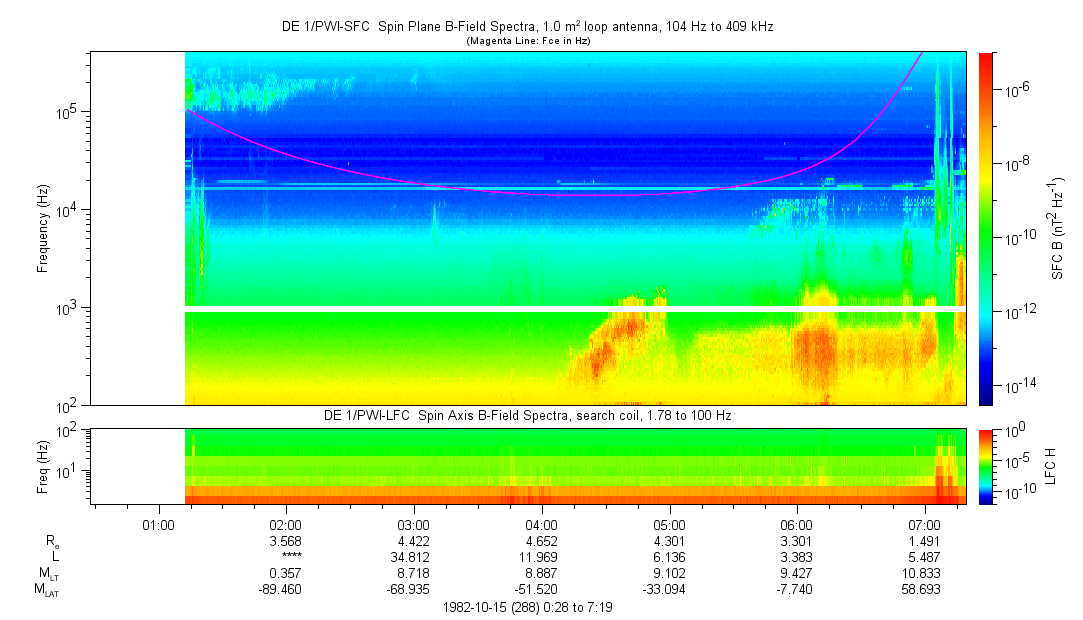Click the SFC B (nT² Hz⁻¹) colorbar label
The width and height of the screenshot is (1083, 620).
point(1057,228)
